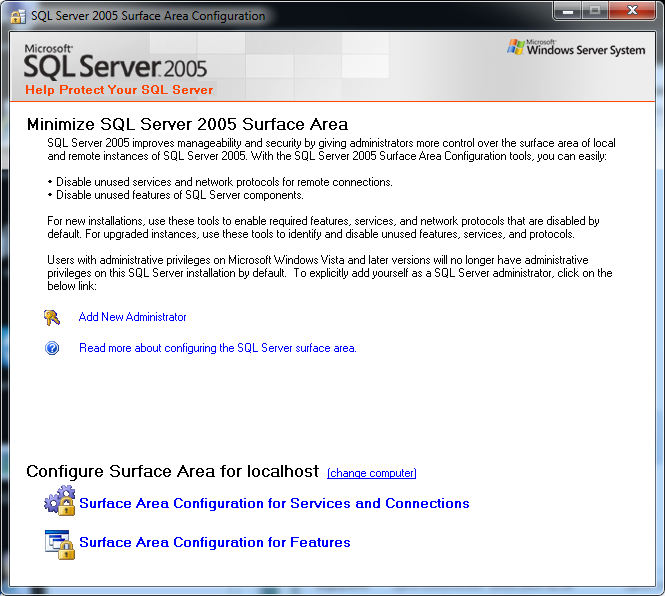Close the Surface Area Configuration window
The height and width of the screenshot is (596, 665).
632,11
